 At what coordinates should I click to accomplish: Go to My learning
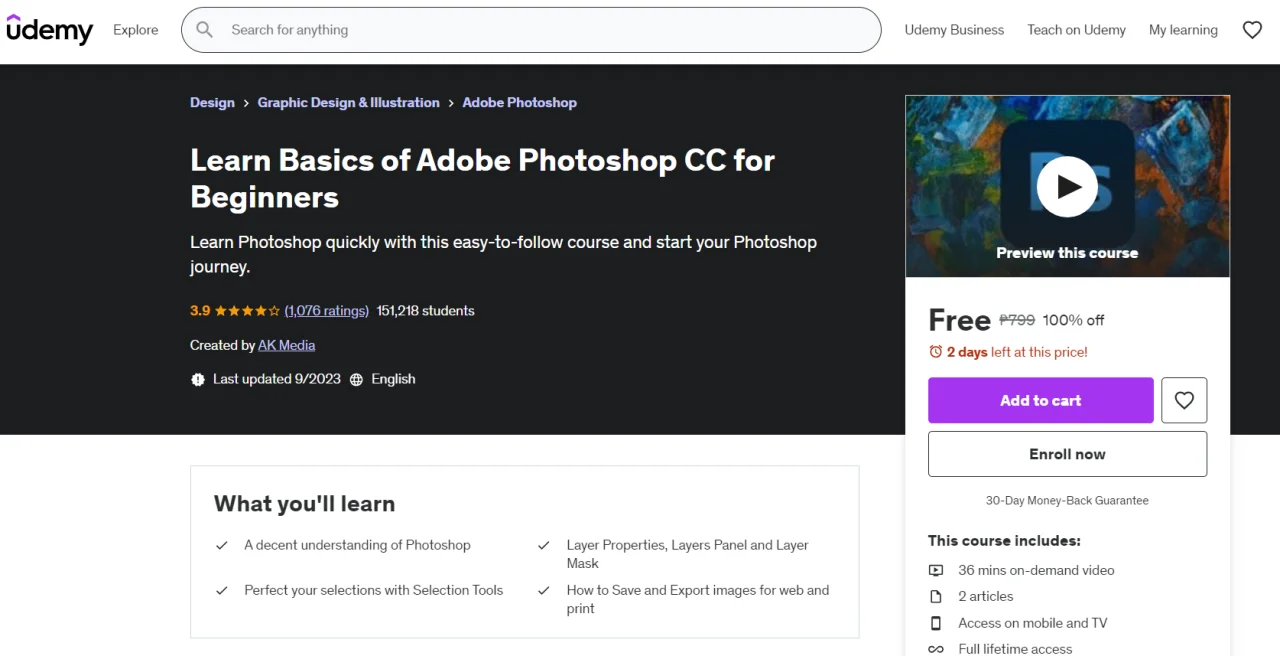tap(1183, 30)
